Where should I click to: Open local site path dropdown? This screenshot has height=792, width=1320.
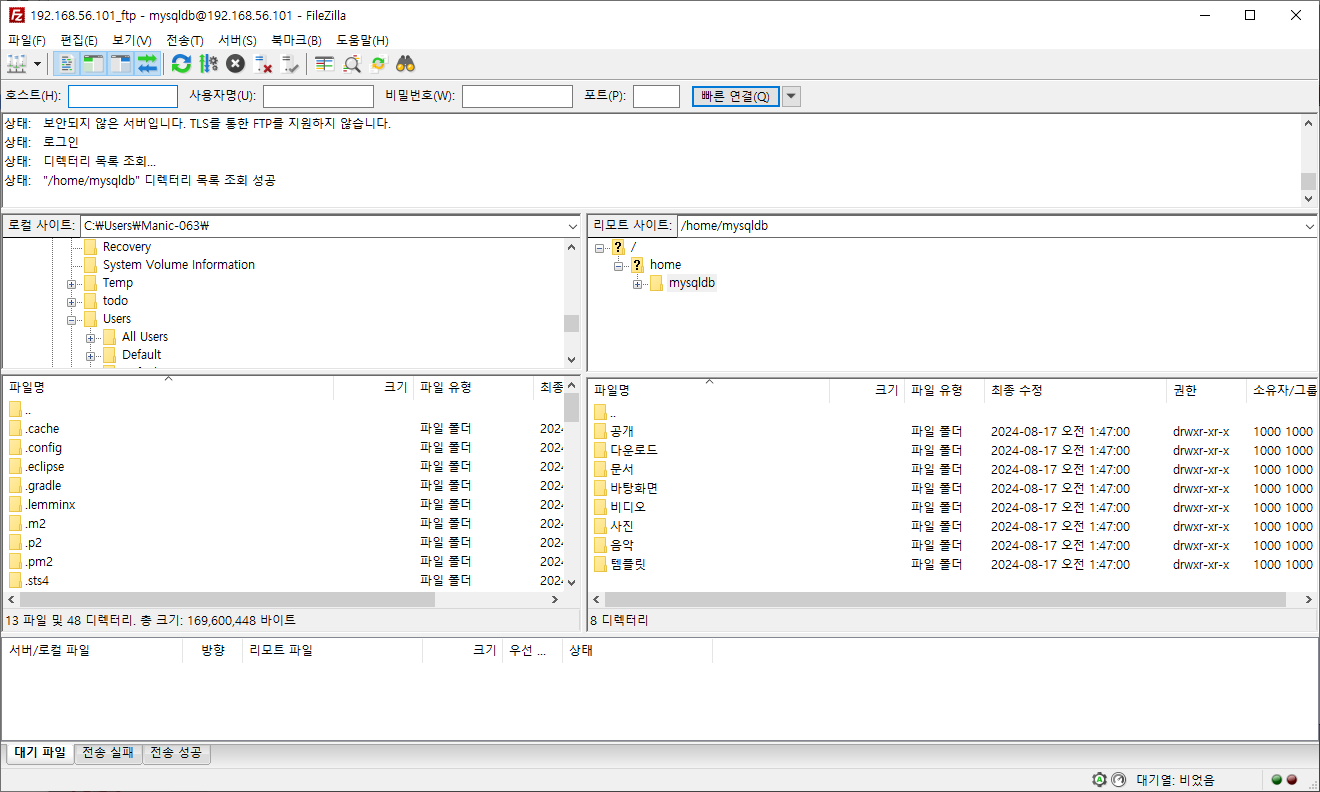tap(572, 226)
